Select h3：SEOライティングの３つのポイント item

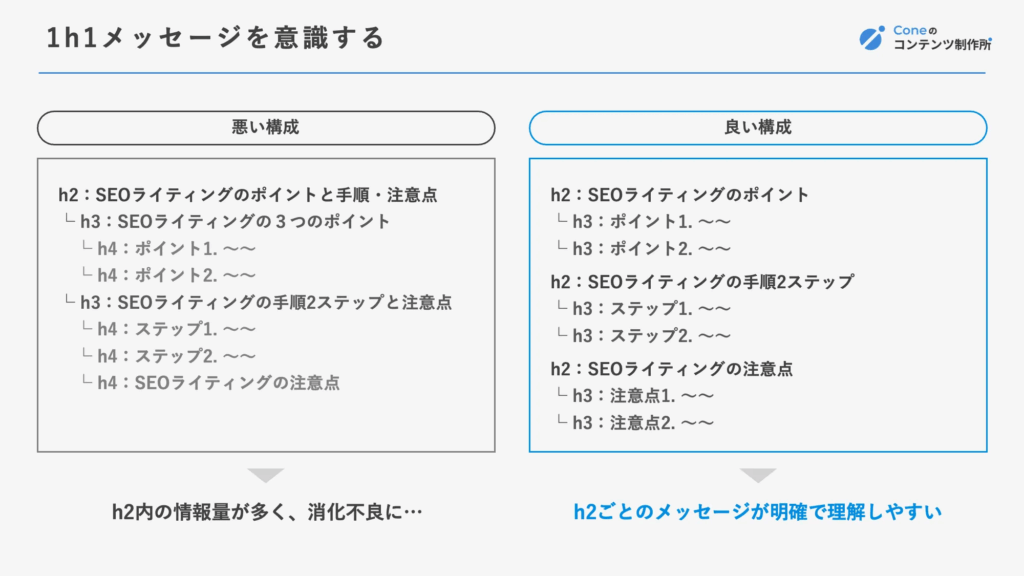(235, 221)
